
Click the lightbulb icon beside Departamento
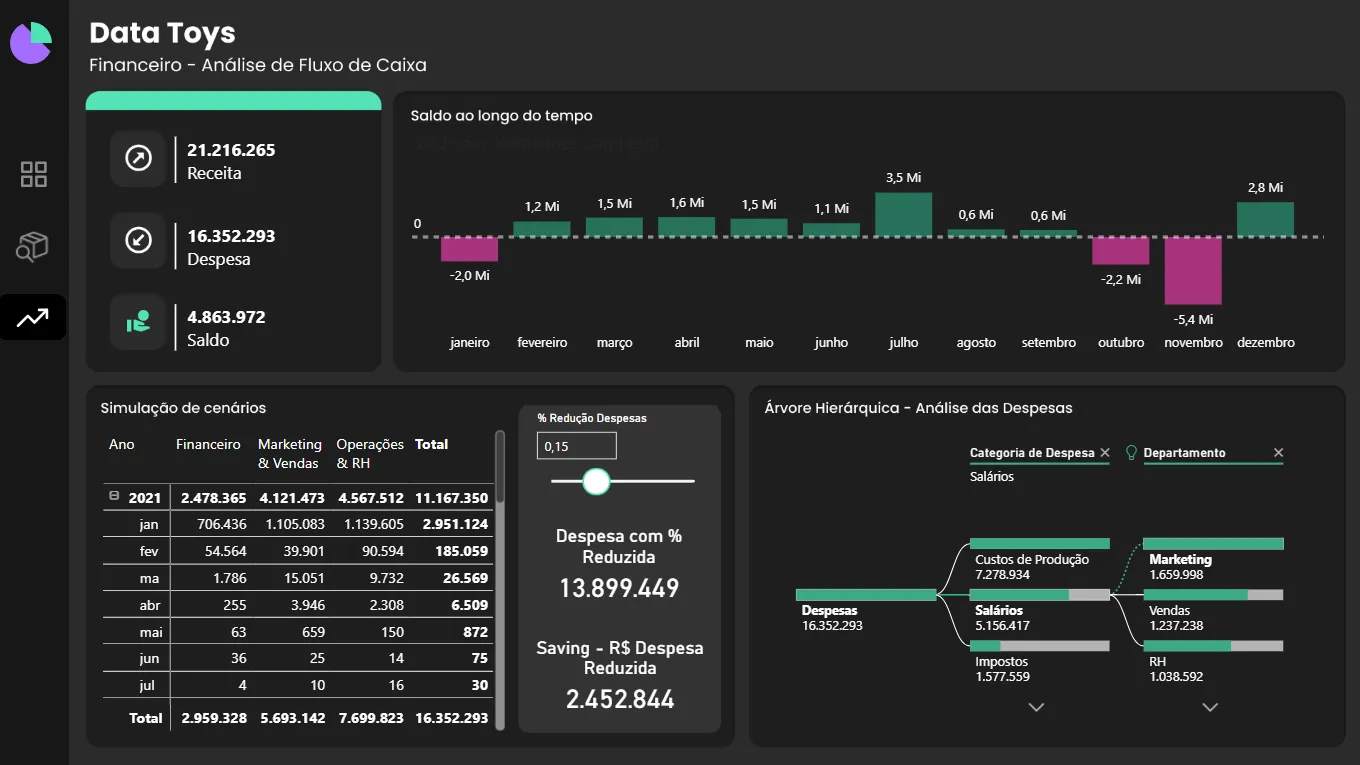(1132, 453)
